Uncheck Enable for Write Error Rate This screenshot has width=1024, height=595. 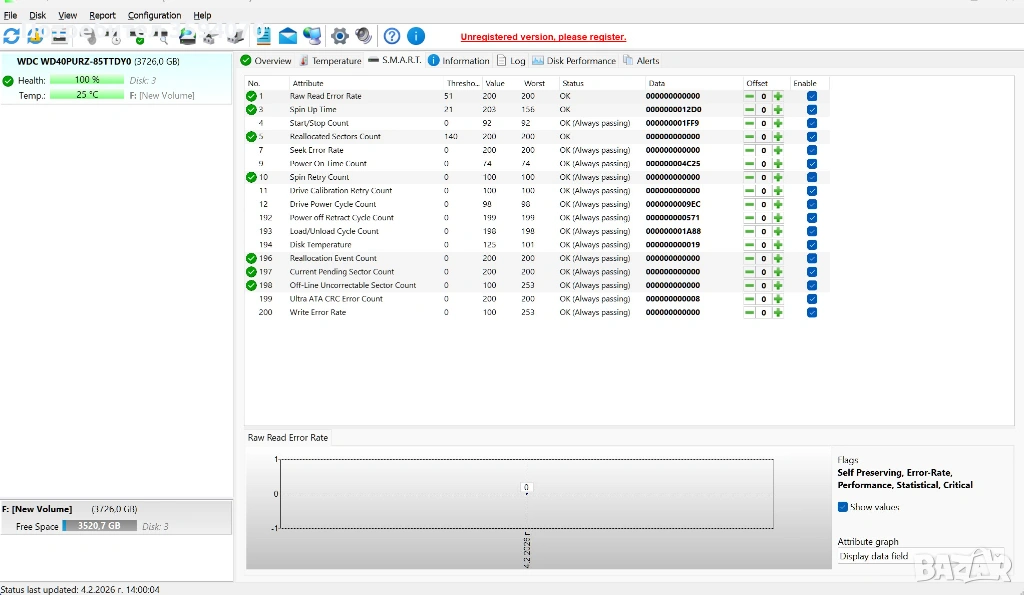[812, 312]
